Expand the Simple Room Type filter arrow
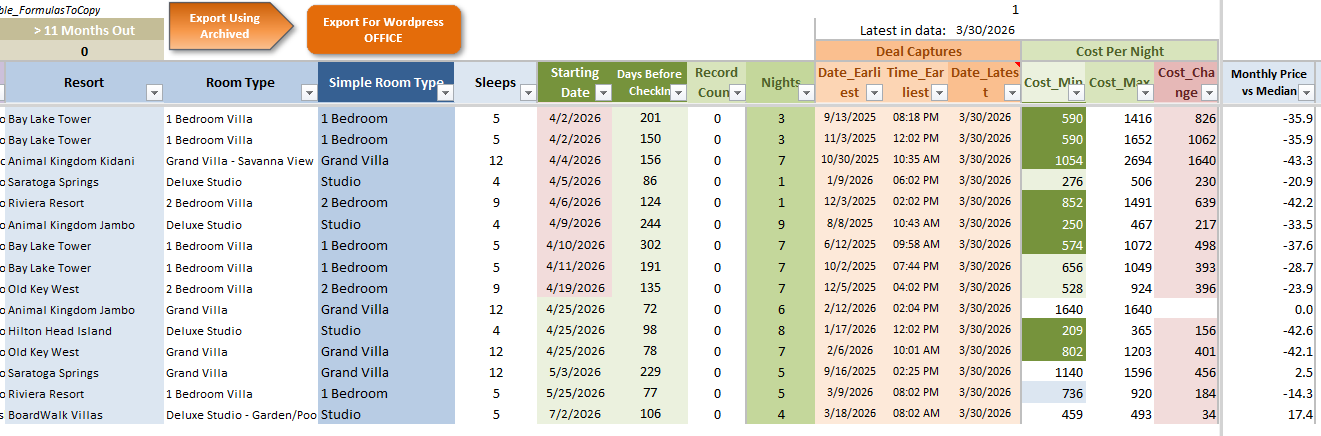Viewport: 1321px width, 436px height. pos(445,92)
